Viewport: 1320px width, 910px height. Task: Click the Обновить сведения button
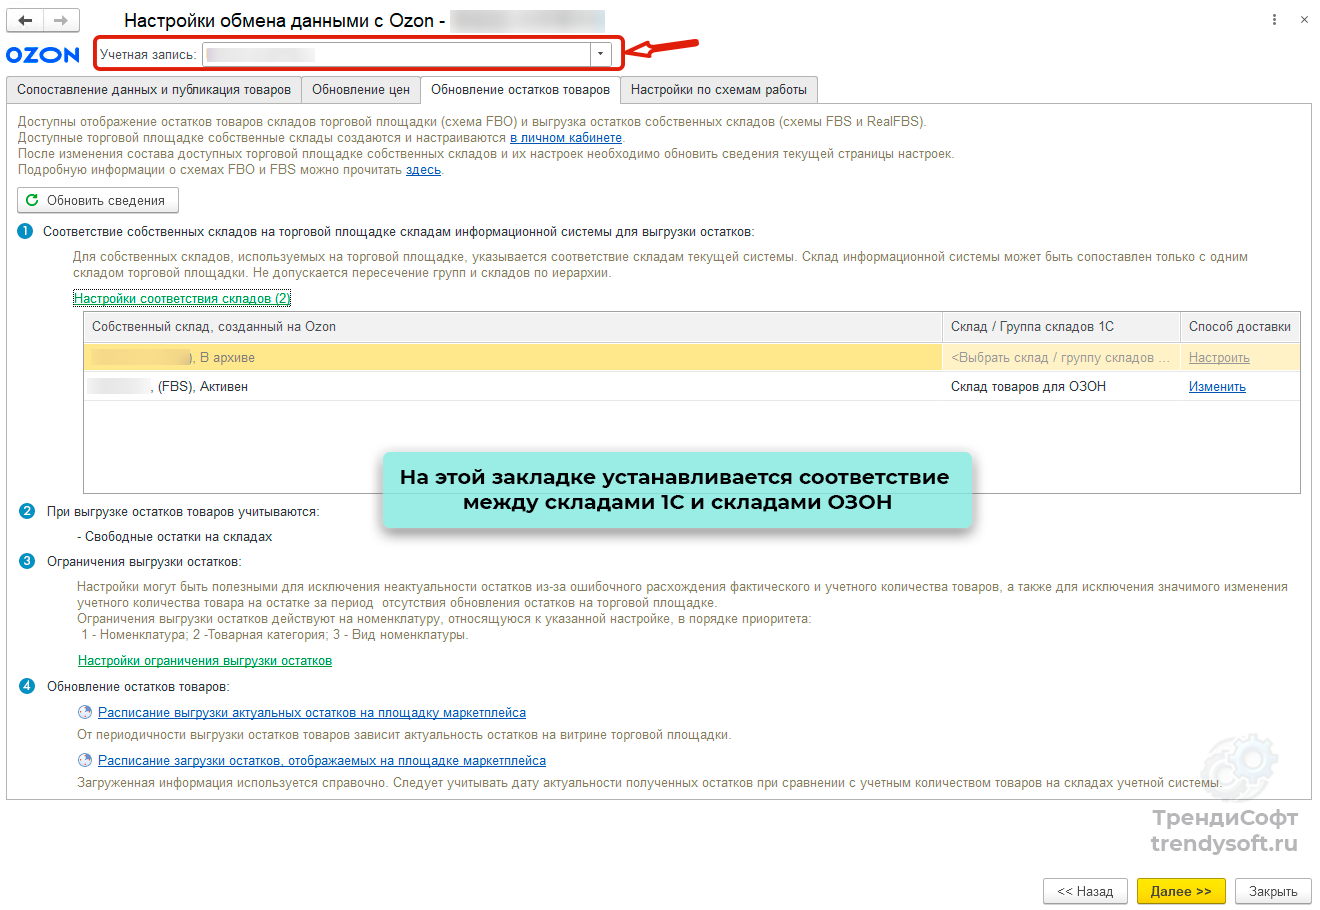[98, 200]
